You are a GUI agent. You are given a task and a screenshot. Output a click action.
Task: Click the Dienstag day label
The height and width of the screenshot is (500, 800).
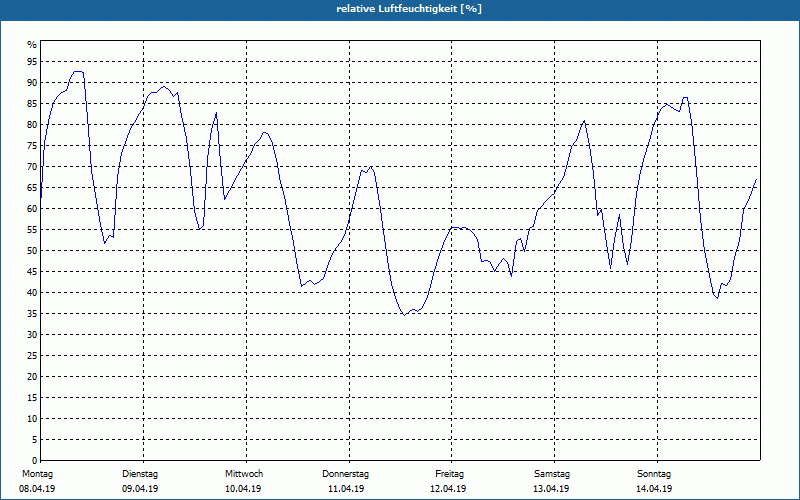[x=140, y=474]
